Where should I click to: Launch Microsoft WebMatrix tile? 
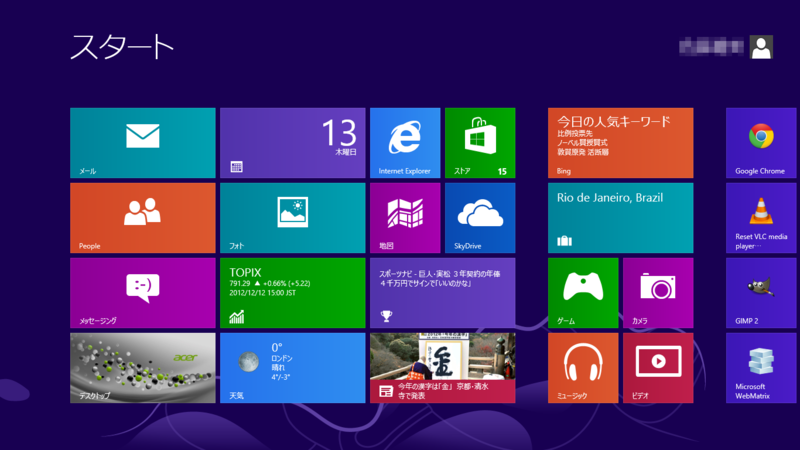click(761, 368)
